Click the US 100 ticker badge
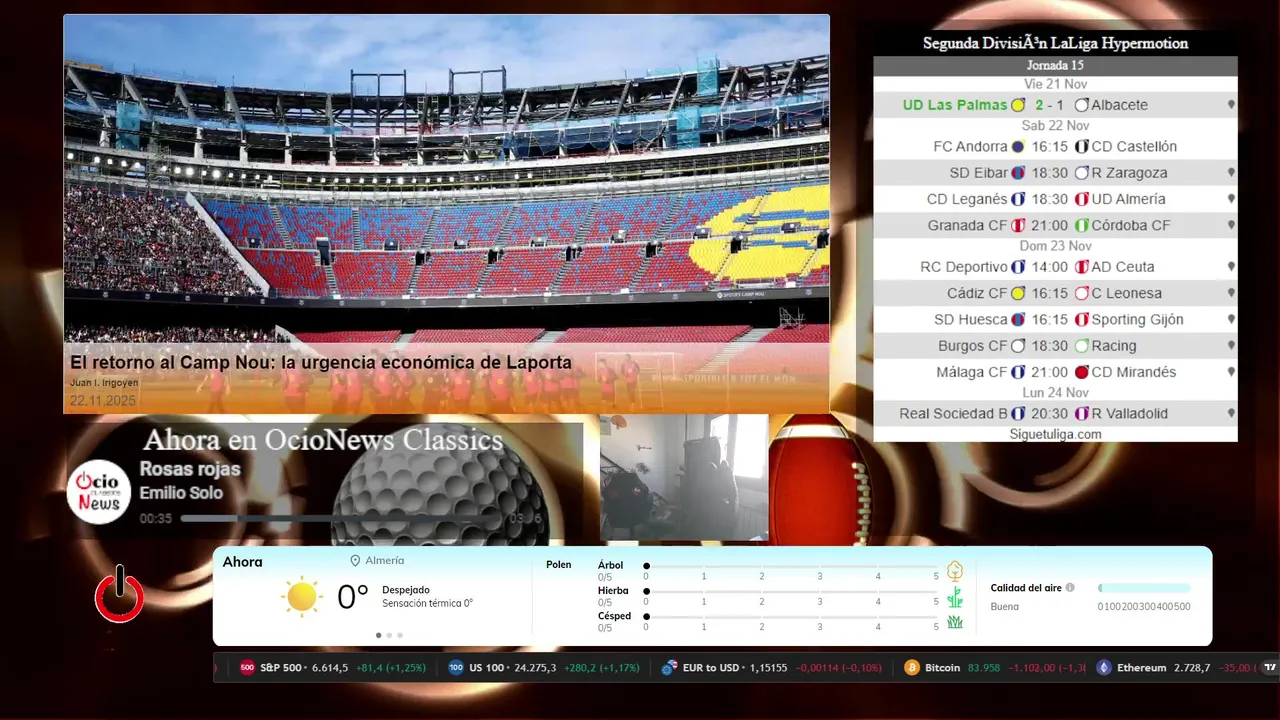The height and width of the screenshot is (720, 1280). (456, 667)
